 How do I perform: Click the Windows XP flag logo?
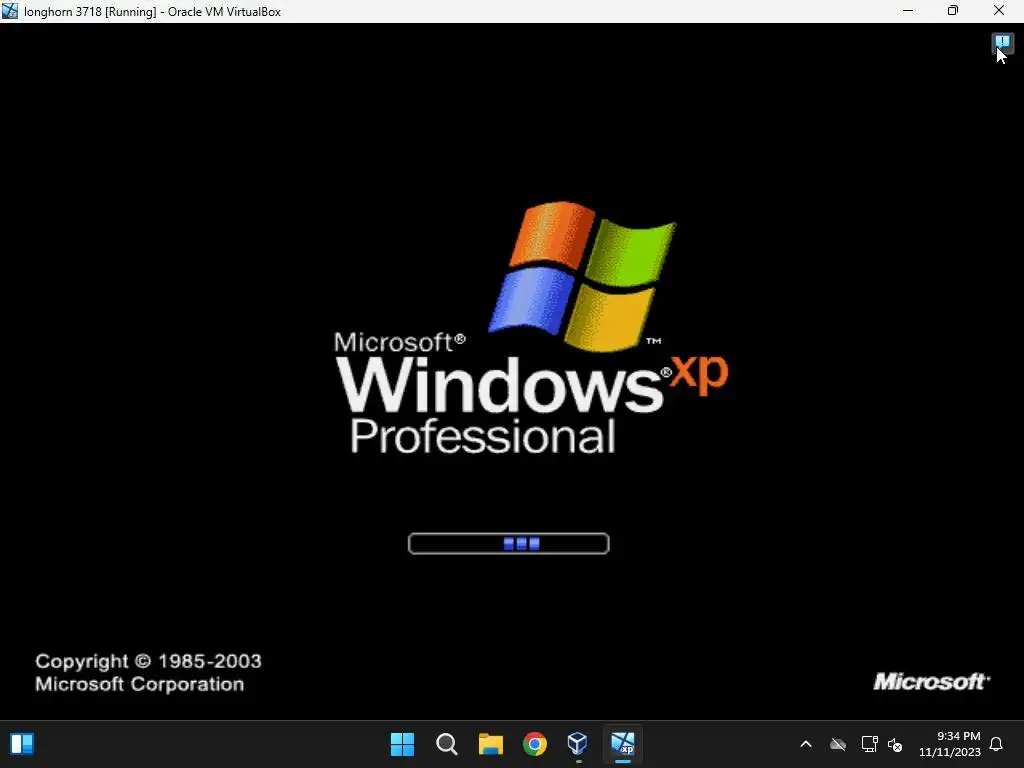click(583, 276)
